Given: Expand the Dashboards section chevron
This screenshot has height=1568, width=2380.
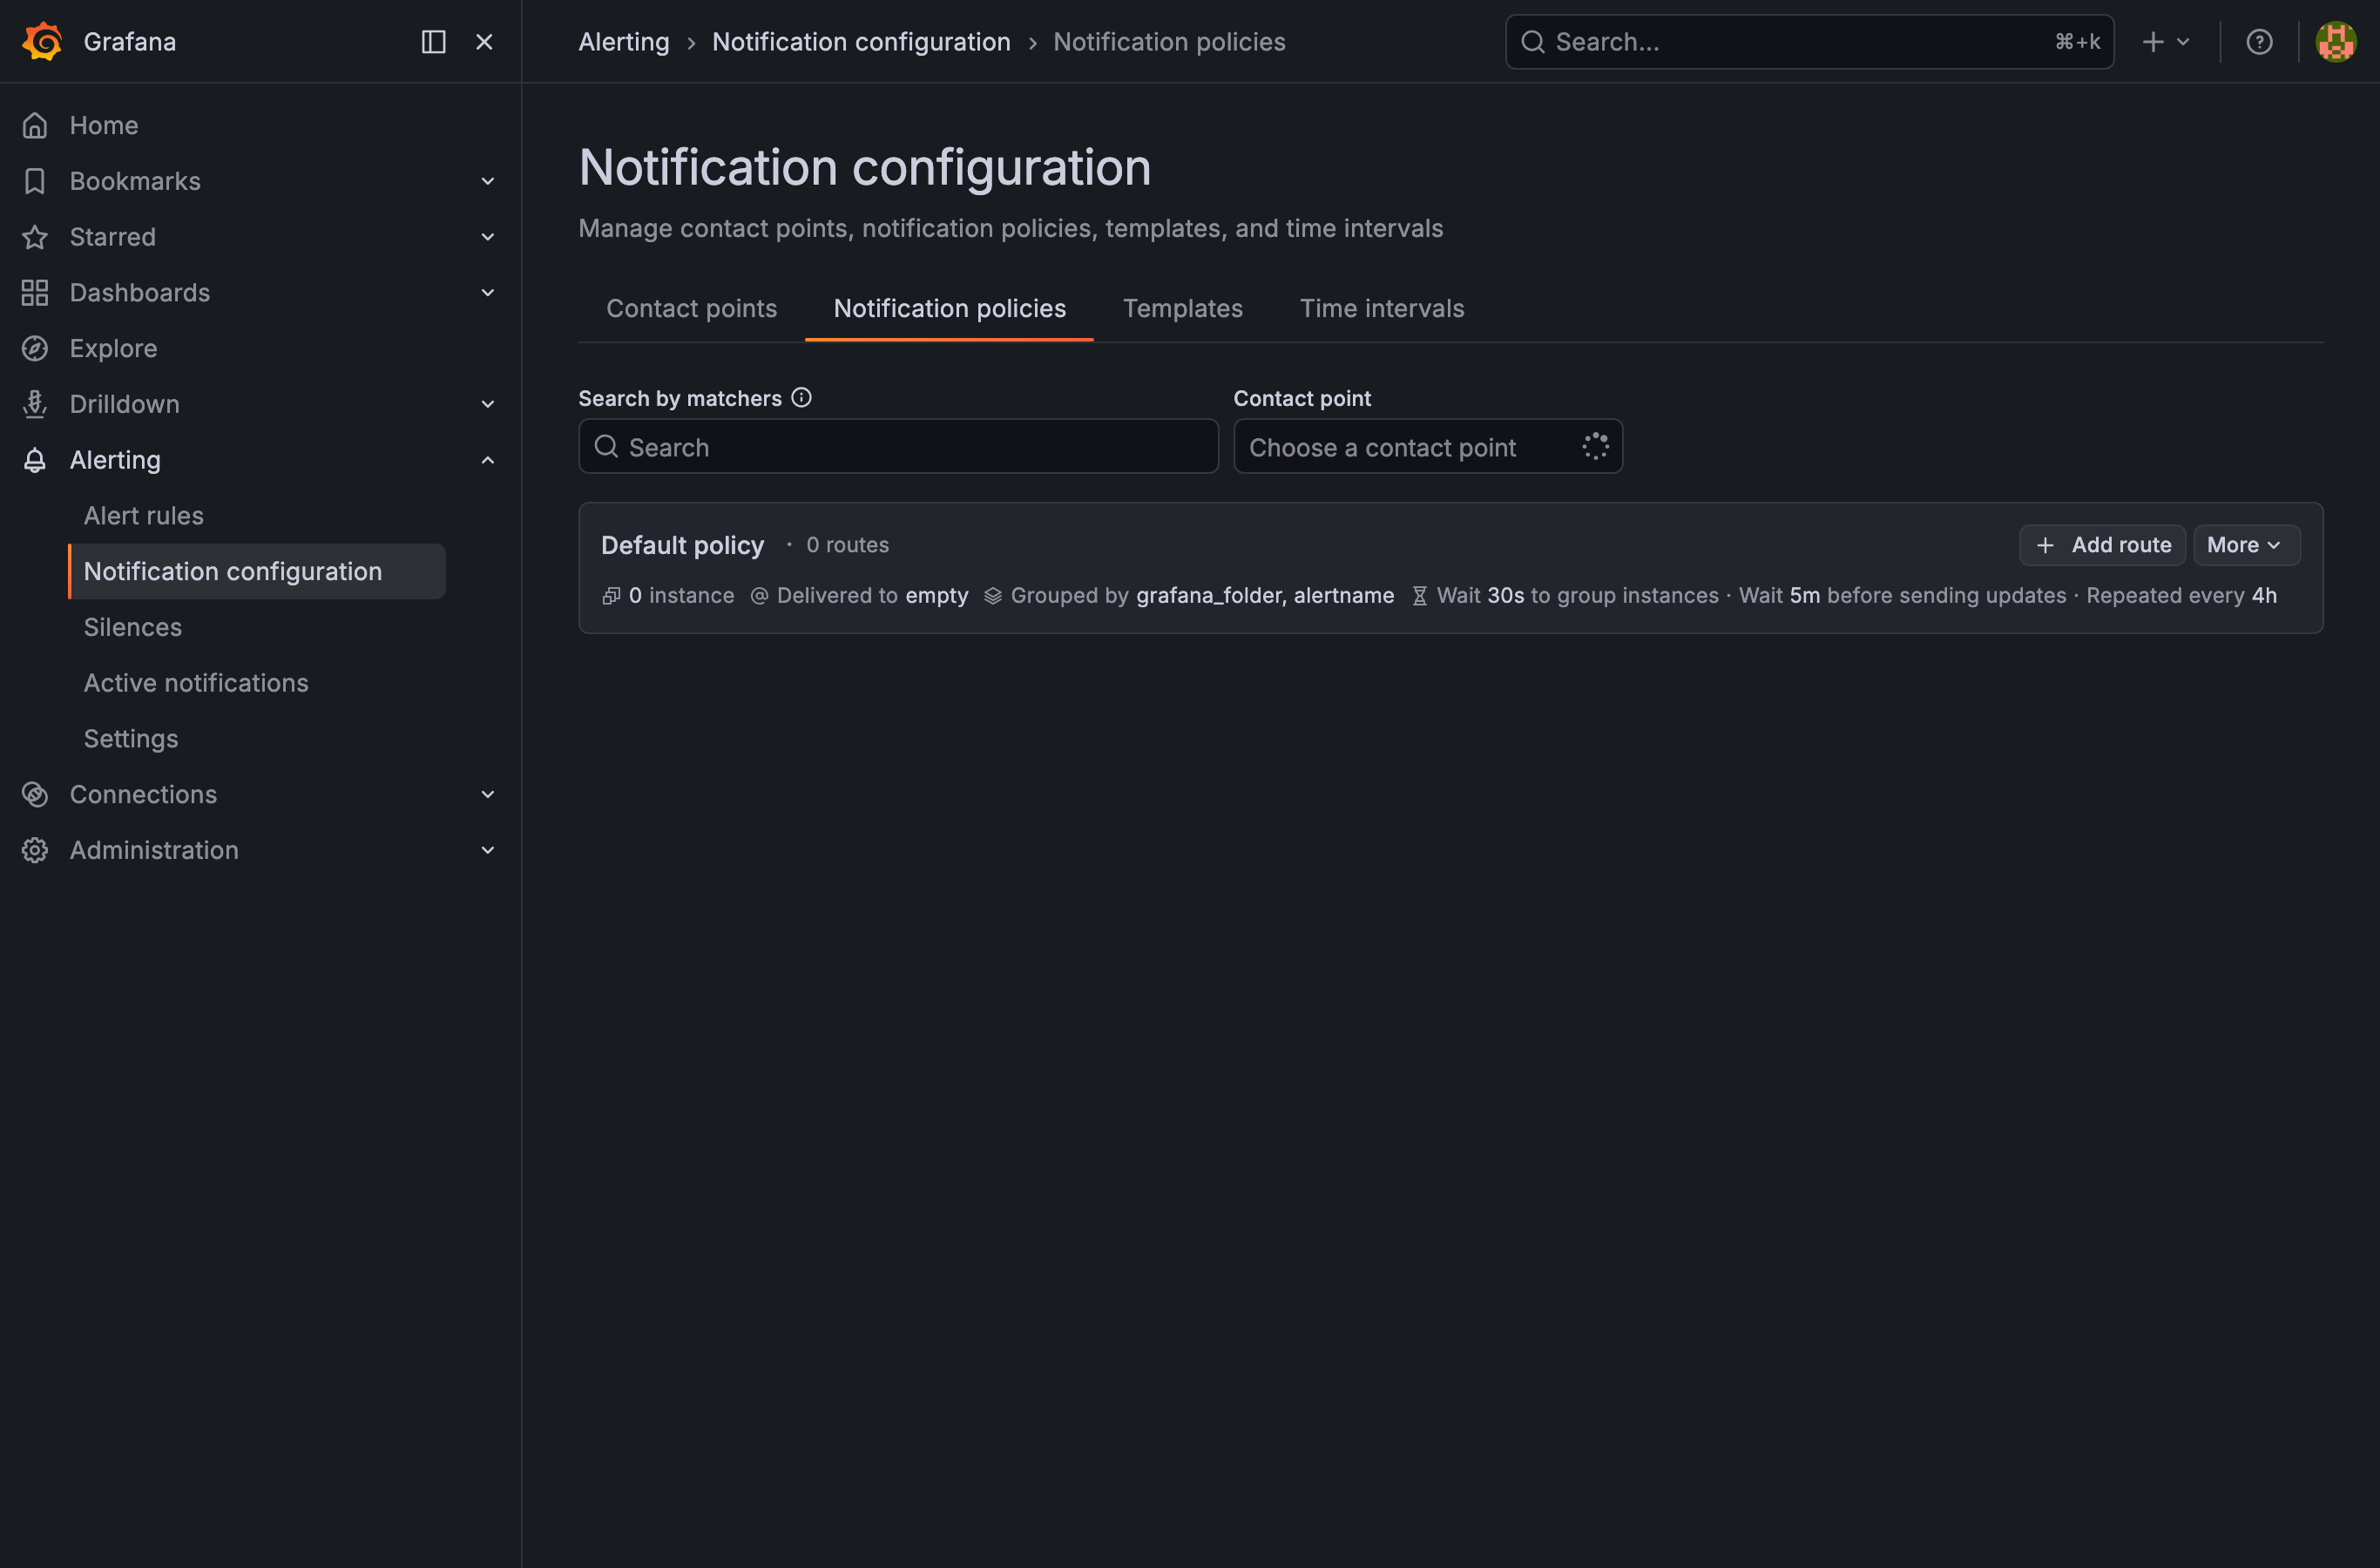Looking at the screenshot, I should 488,293.
